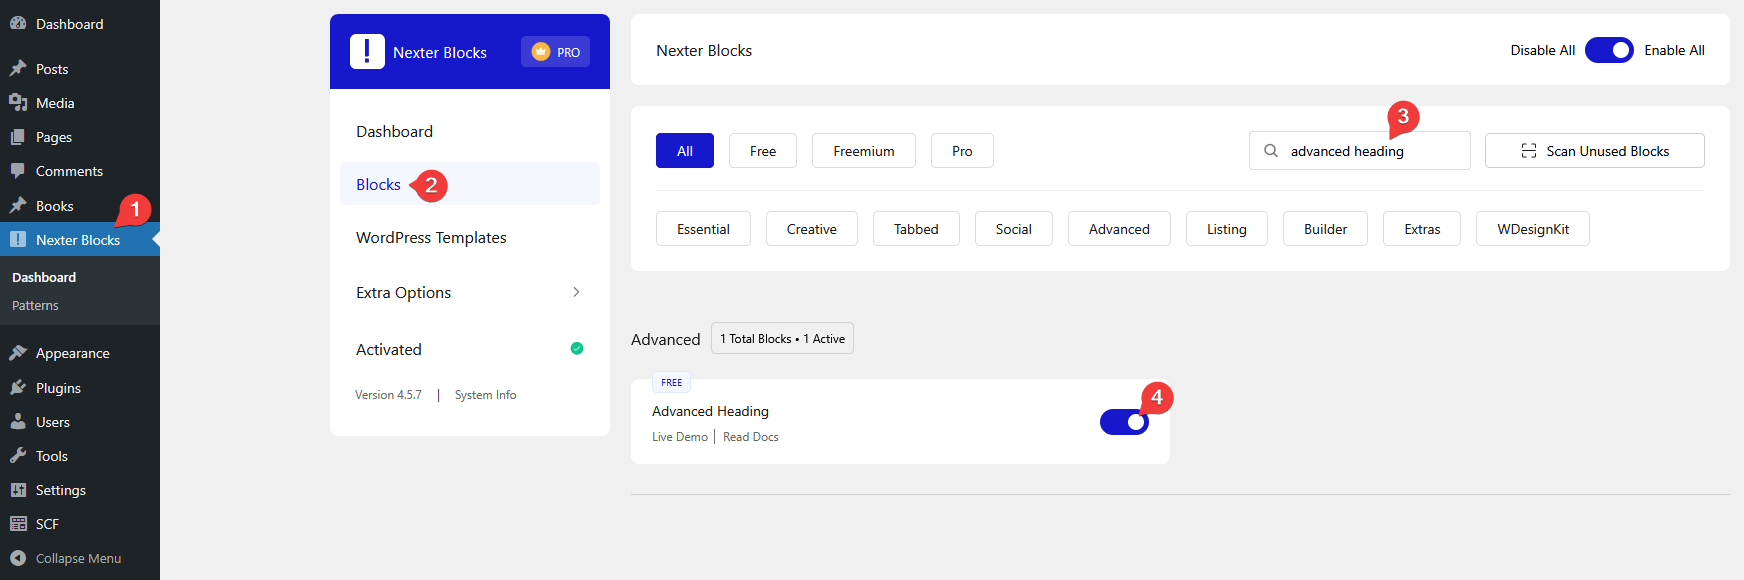
Task: Click the Dashboard gauge icon in WordPress sidebar
Action: click(x=18, y=24)
